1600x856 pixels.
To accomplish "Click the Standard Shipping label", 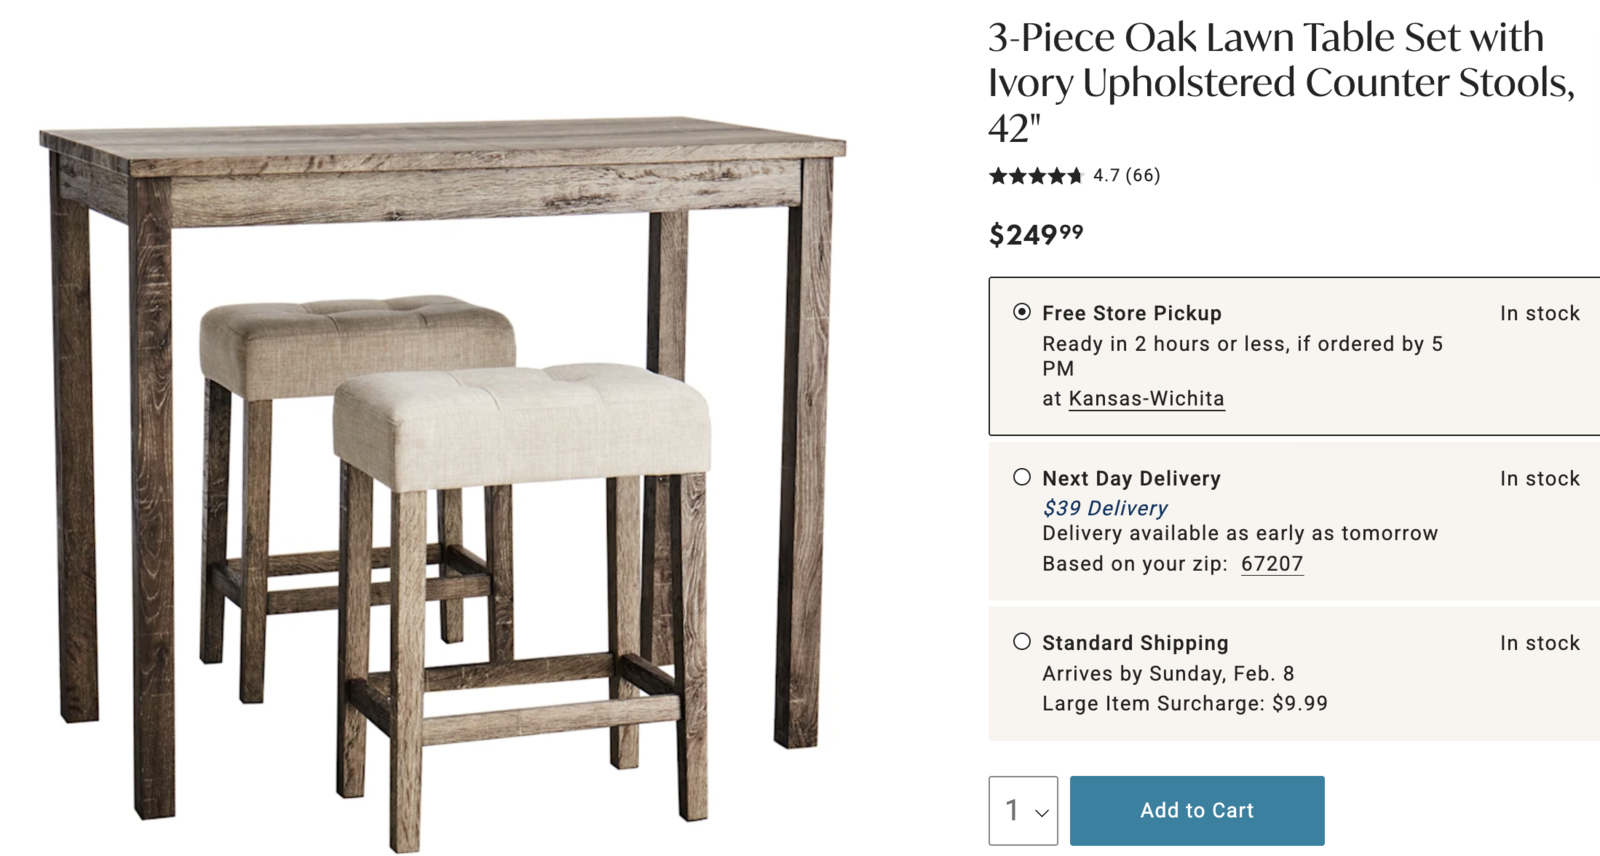I will 1135,643.
